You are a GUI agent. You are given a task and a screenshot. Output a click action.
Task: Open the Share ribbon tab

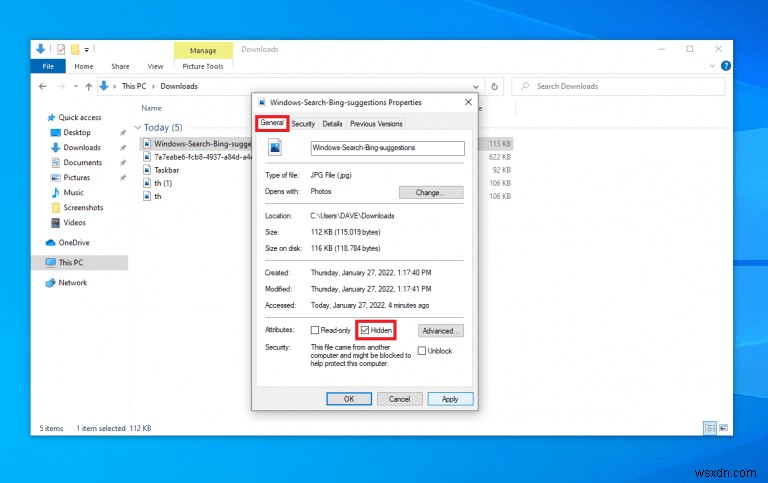click(x=120, y=66)
